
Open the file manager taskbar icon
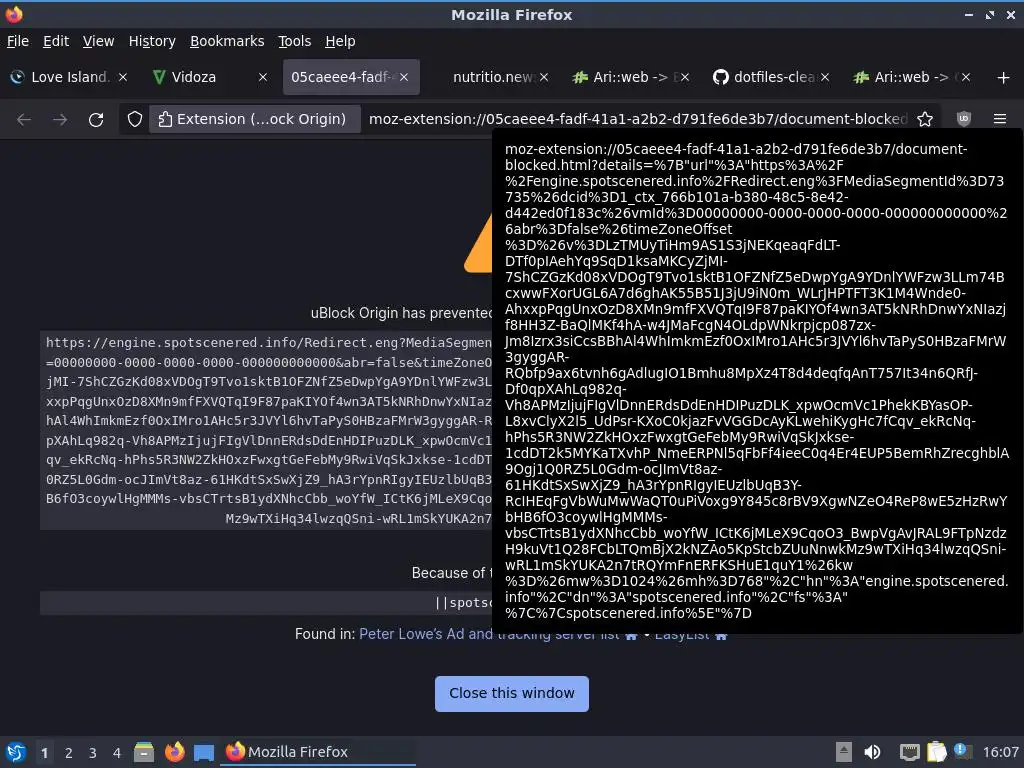pos(144,752)
